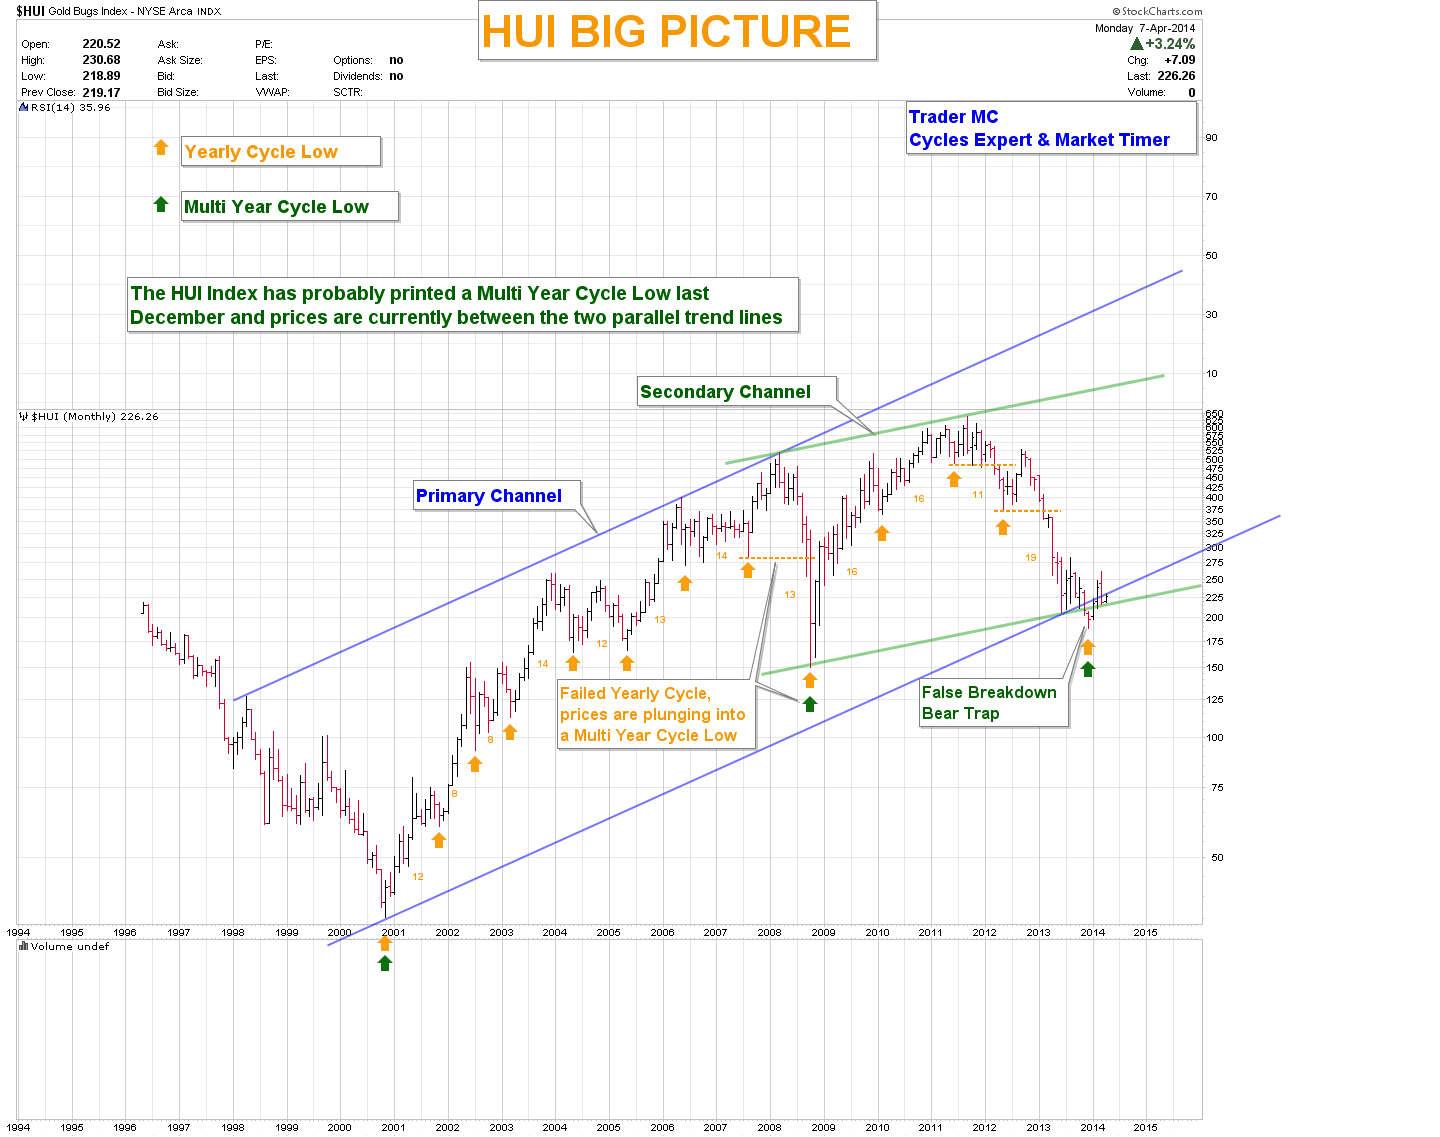
Task: Click the 75 level on the price scale
Action: point(1216,788)
